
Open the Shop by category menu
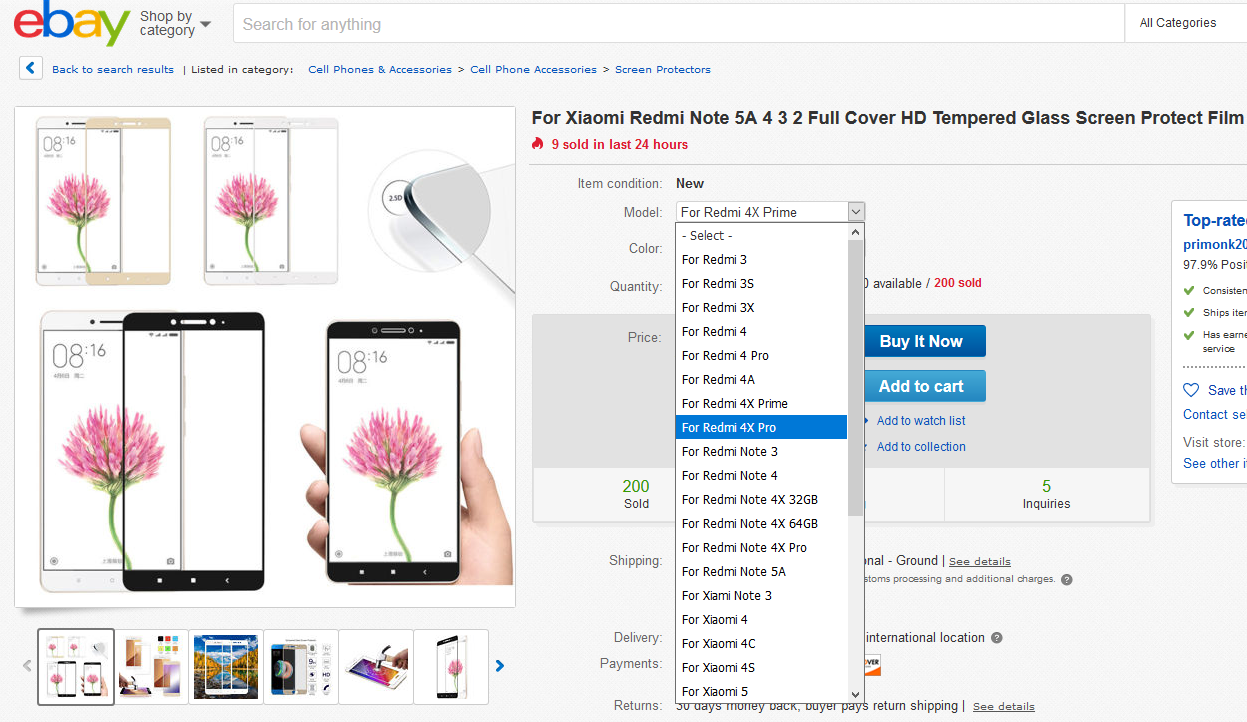point(175,23)
